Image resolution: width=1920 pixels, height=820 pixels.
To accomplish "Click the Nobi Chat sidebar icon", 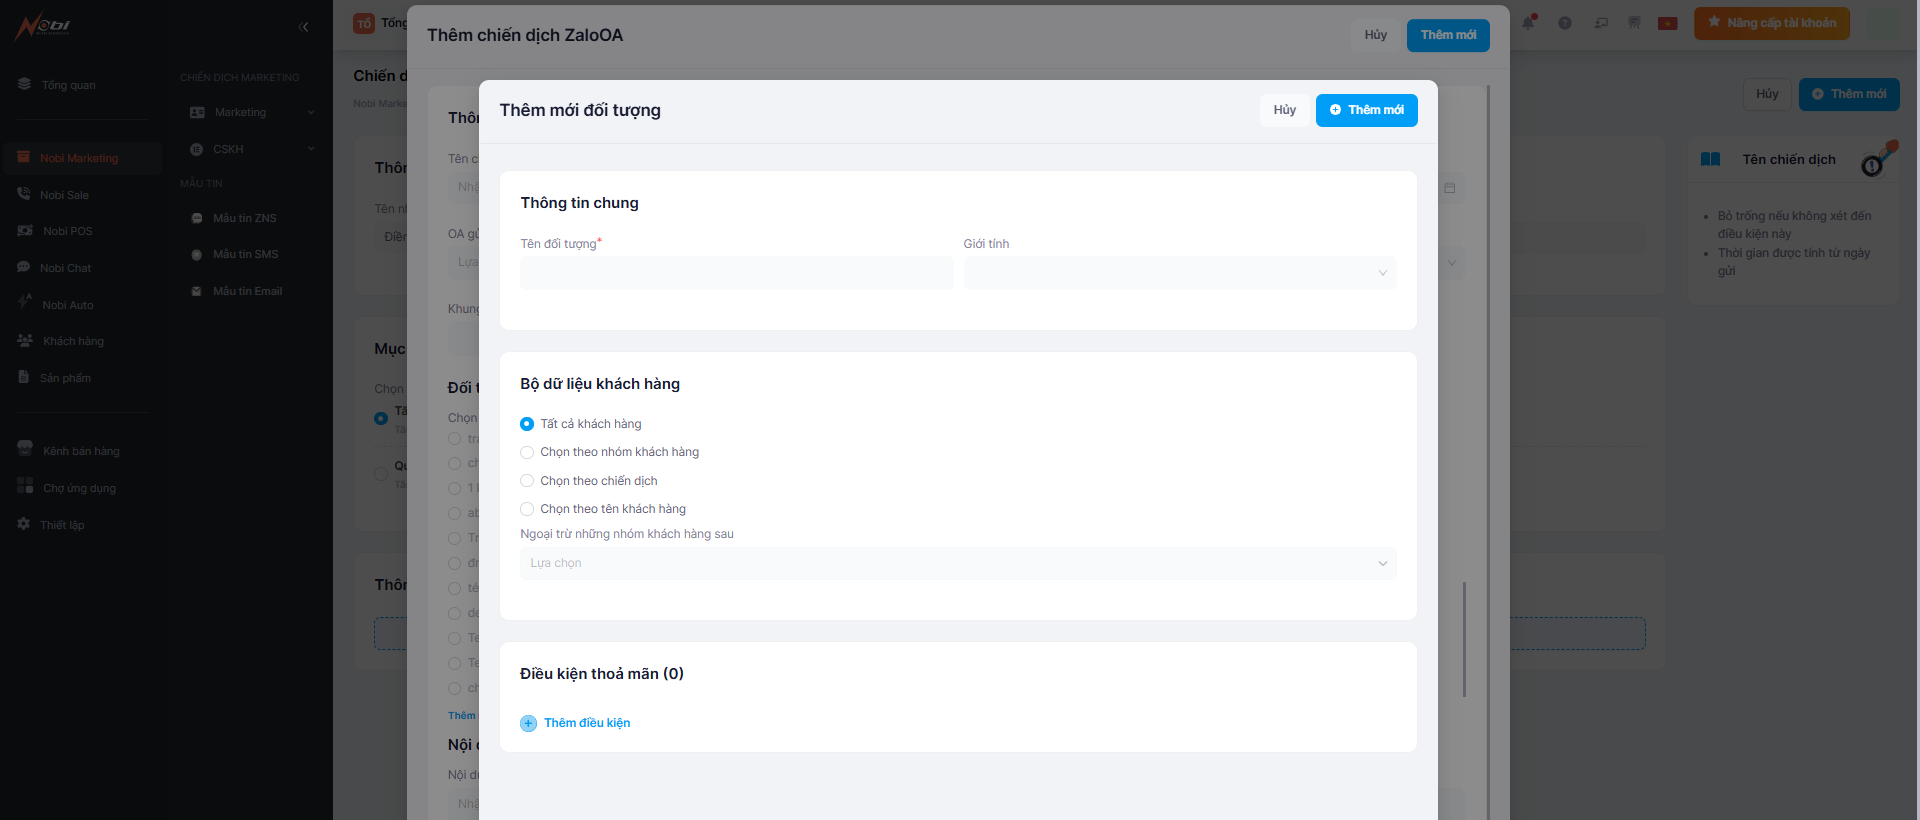I will tap(24, 267).
